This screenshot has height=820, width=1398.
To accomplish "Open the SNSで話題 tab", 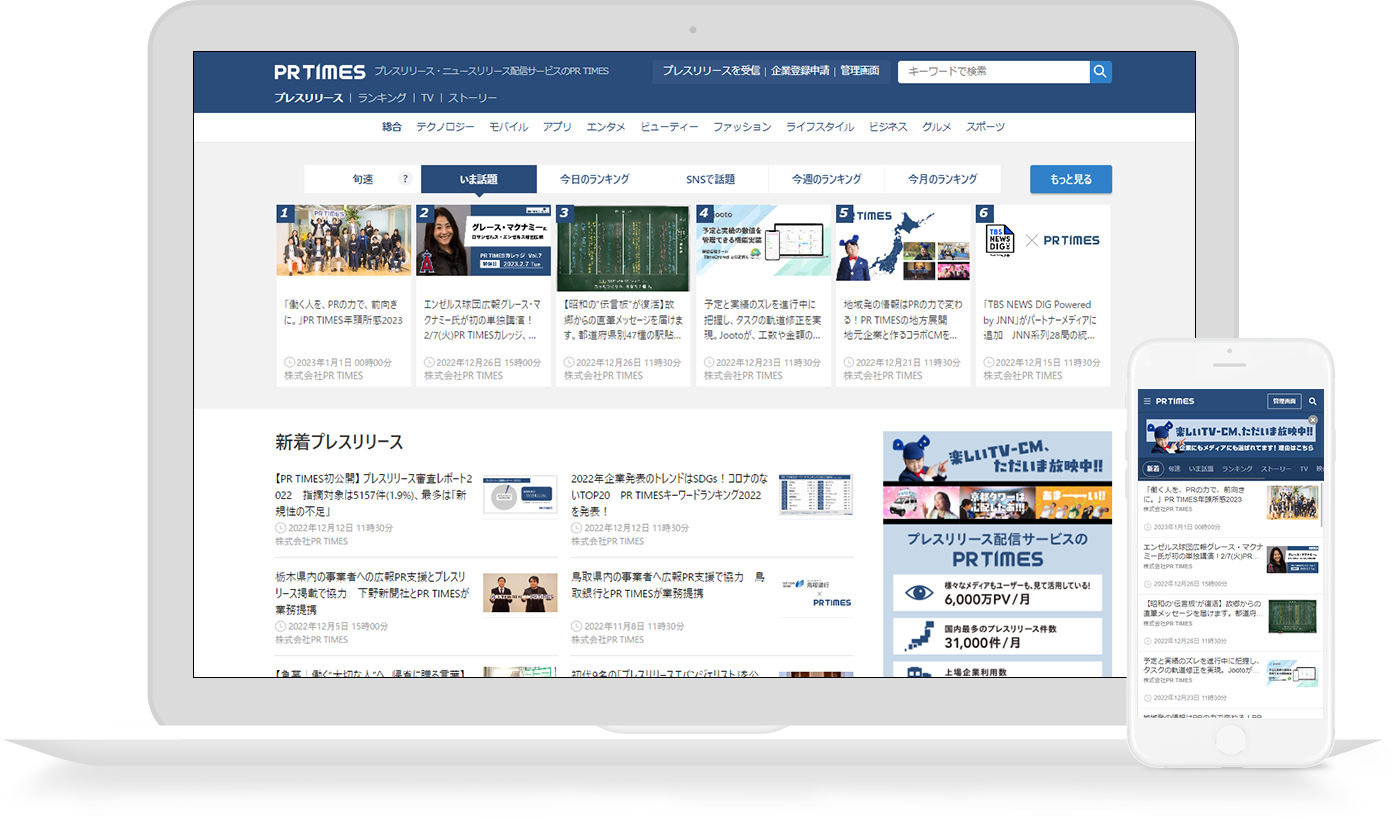I will coord(710,179).
